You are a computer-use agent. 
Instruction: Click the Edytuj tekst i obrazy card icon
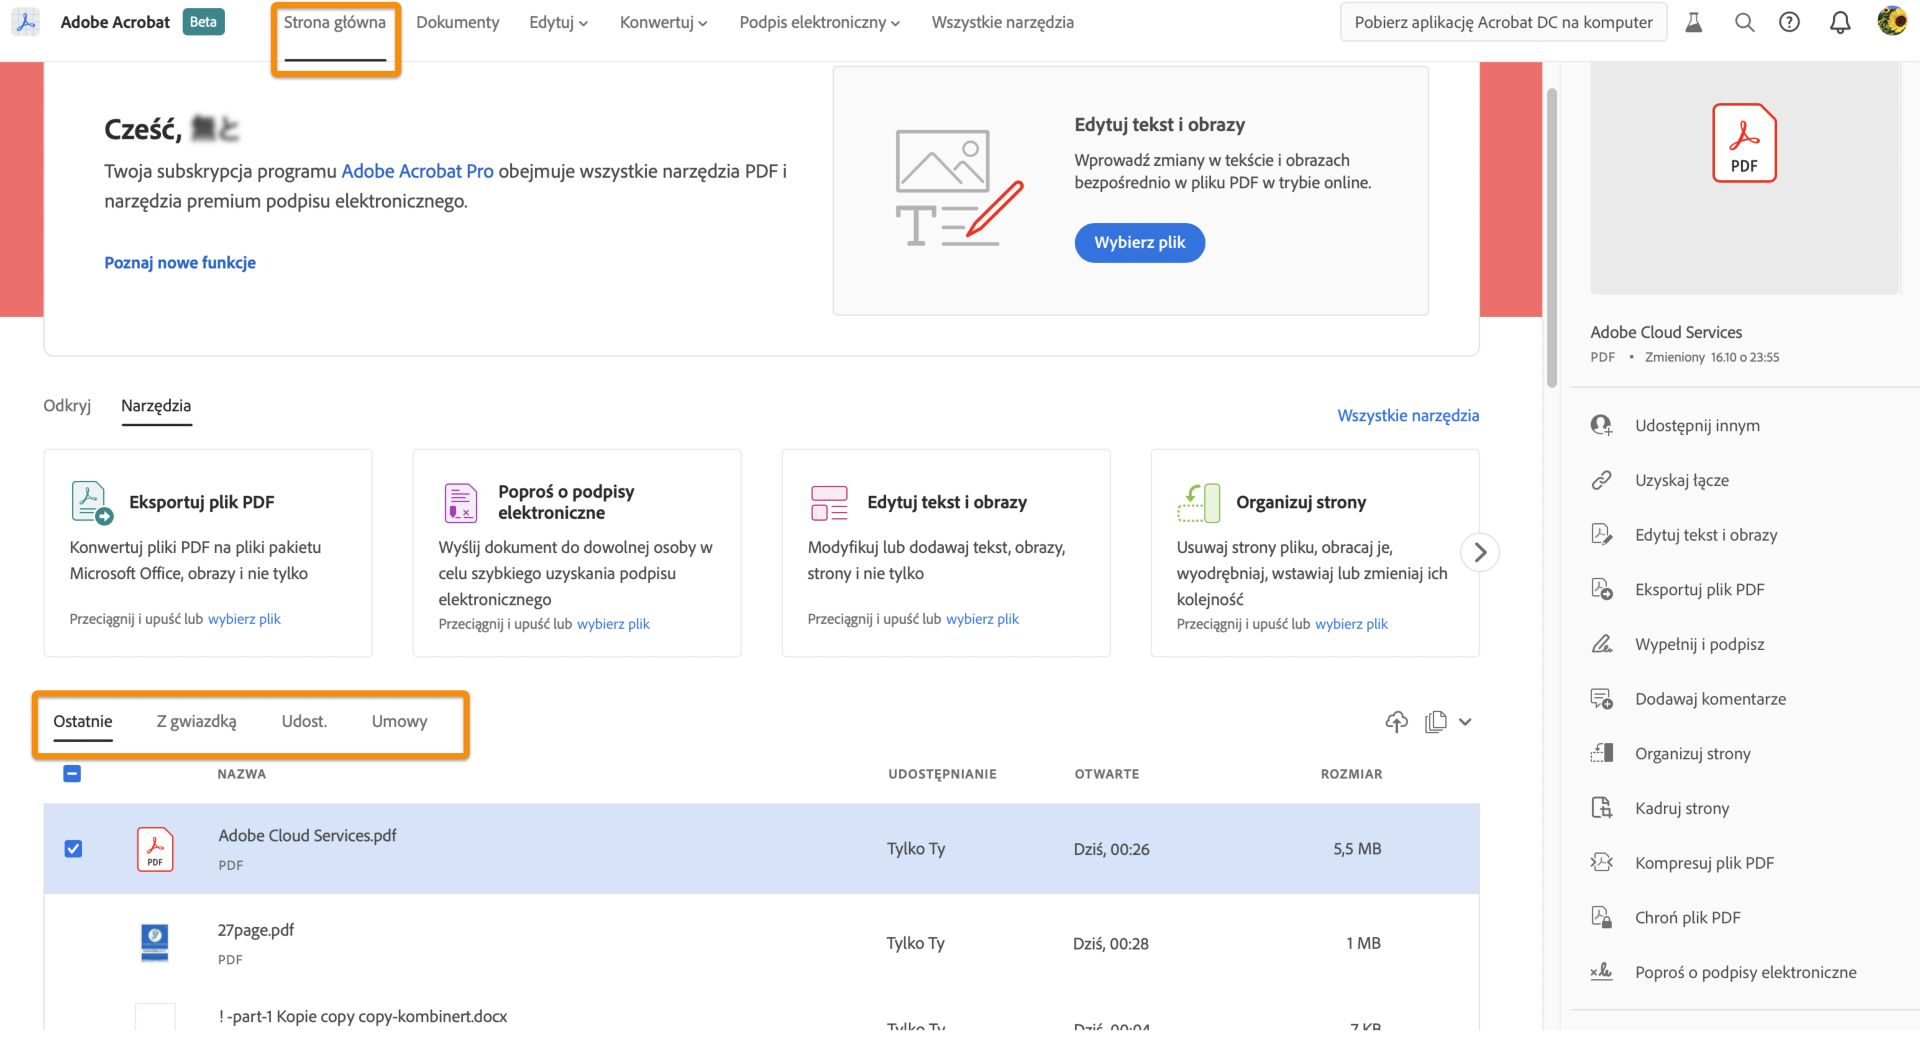click(x=829, y=502)
